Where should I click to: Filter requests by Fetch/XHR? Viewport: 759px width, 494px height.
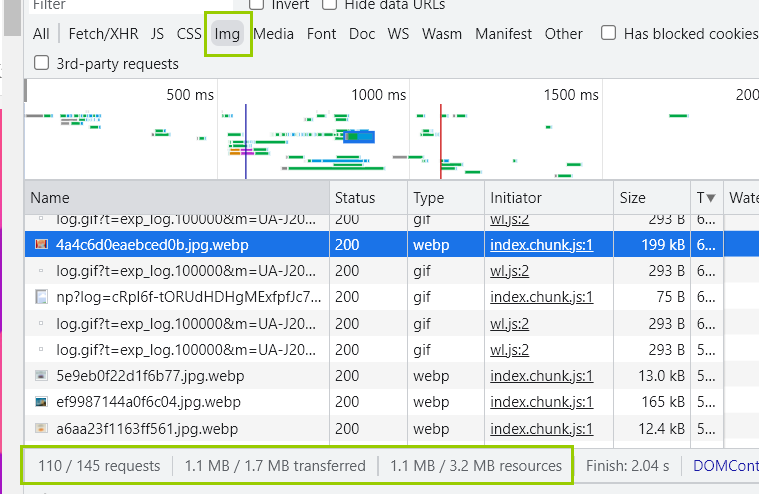coord(103,34)
